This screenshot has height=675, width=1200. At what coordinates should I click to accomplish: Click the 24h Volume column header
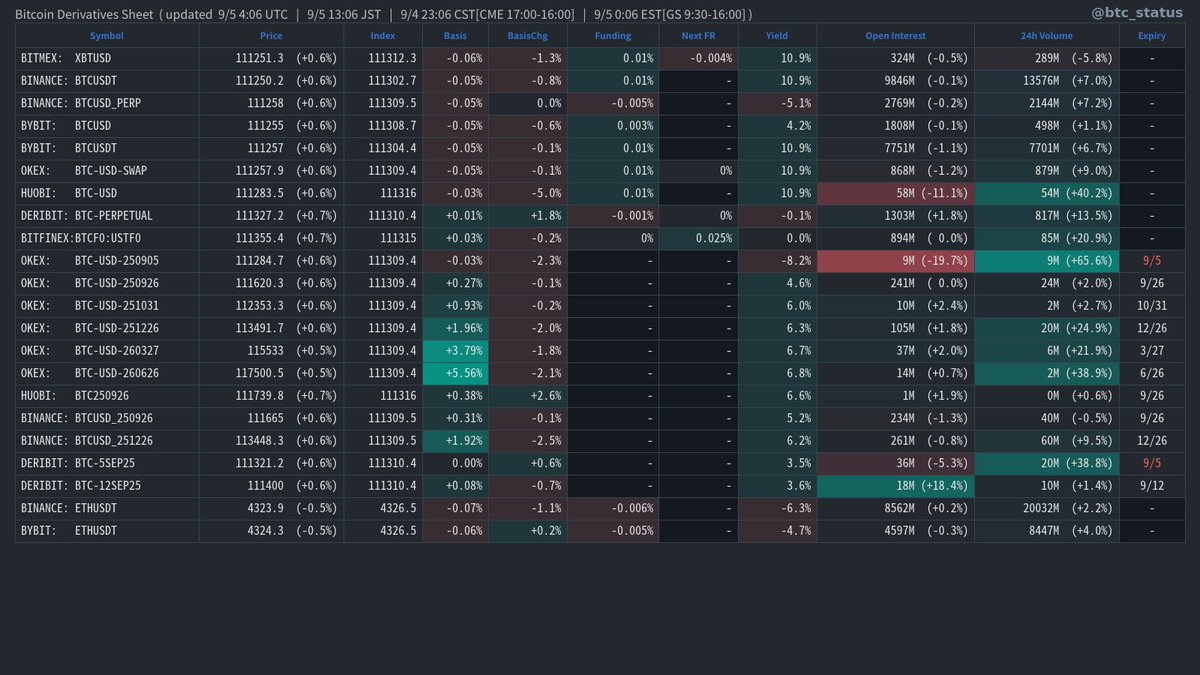point(1047,36)
